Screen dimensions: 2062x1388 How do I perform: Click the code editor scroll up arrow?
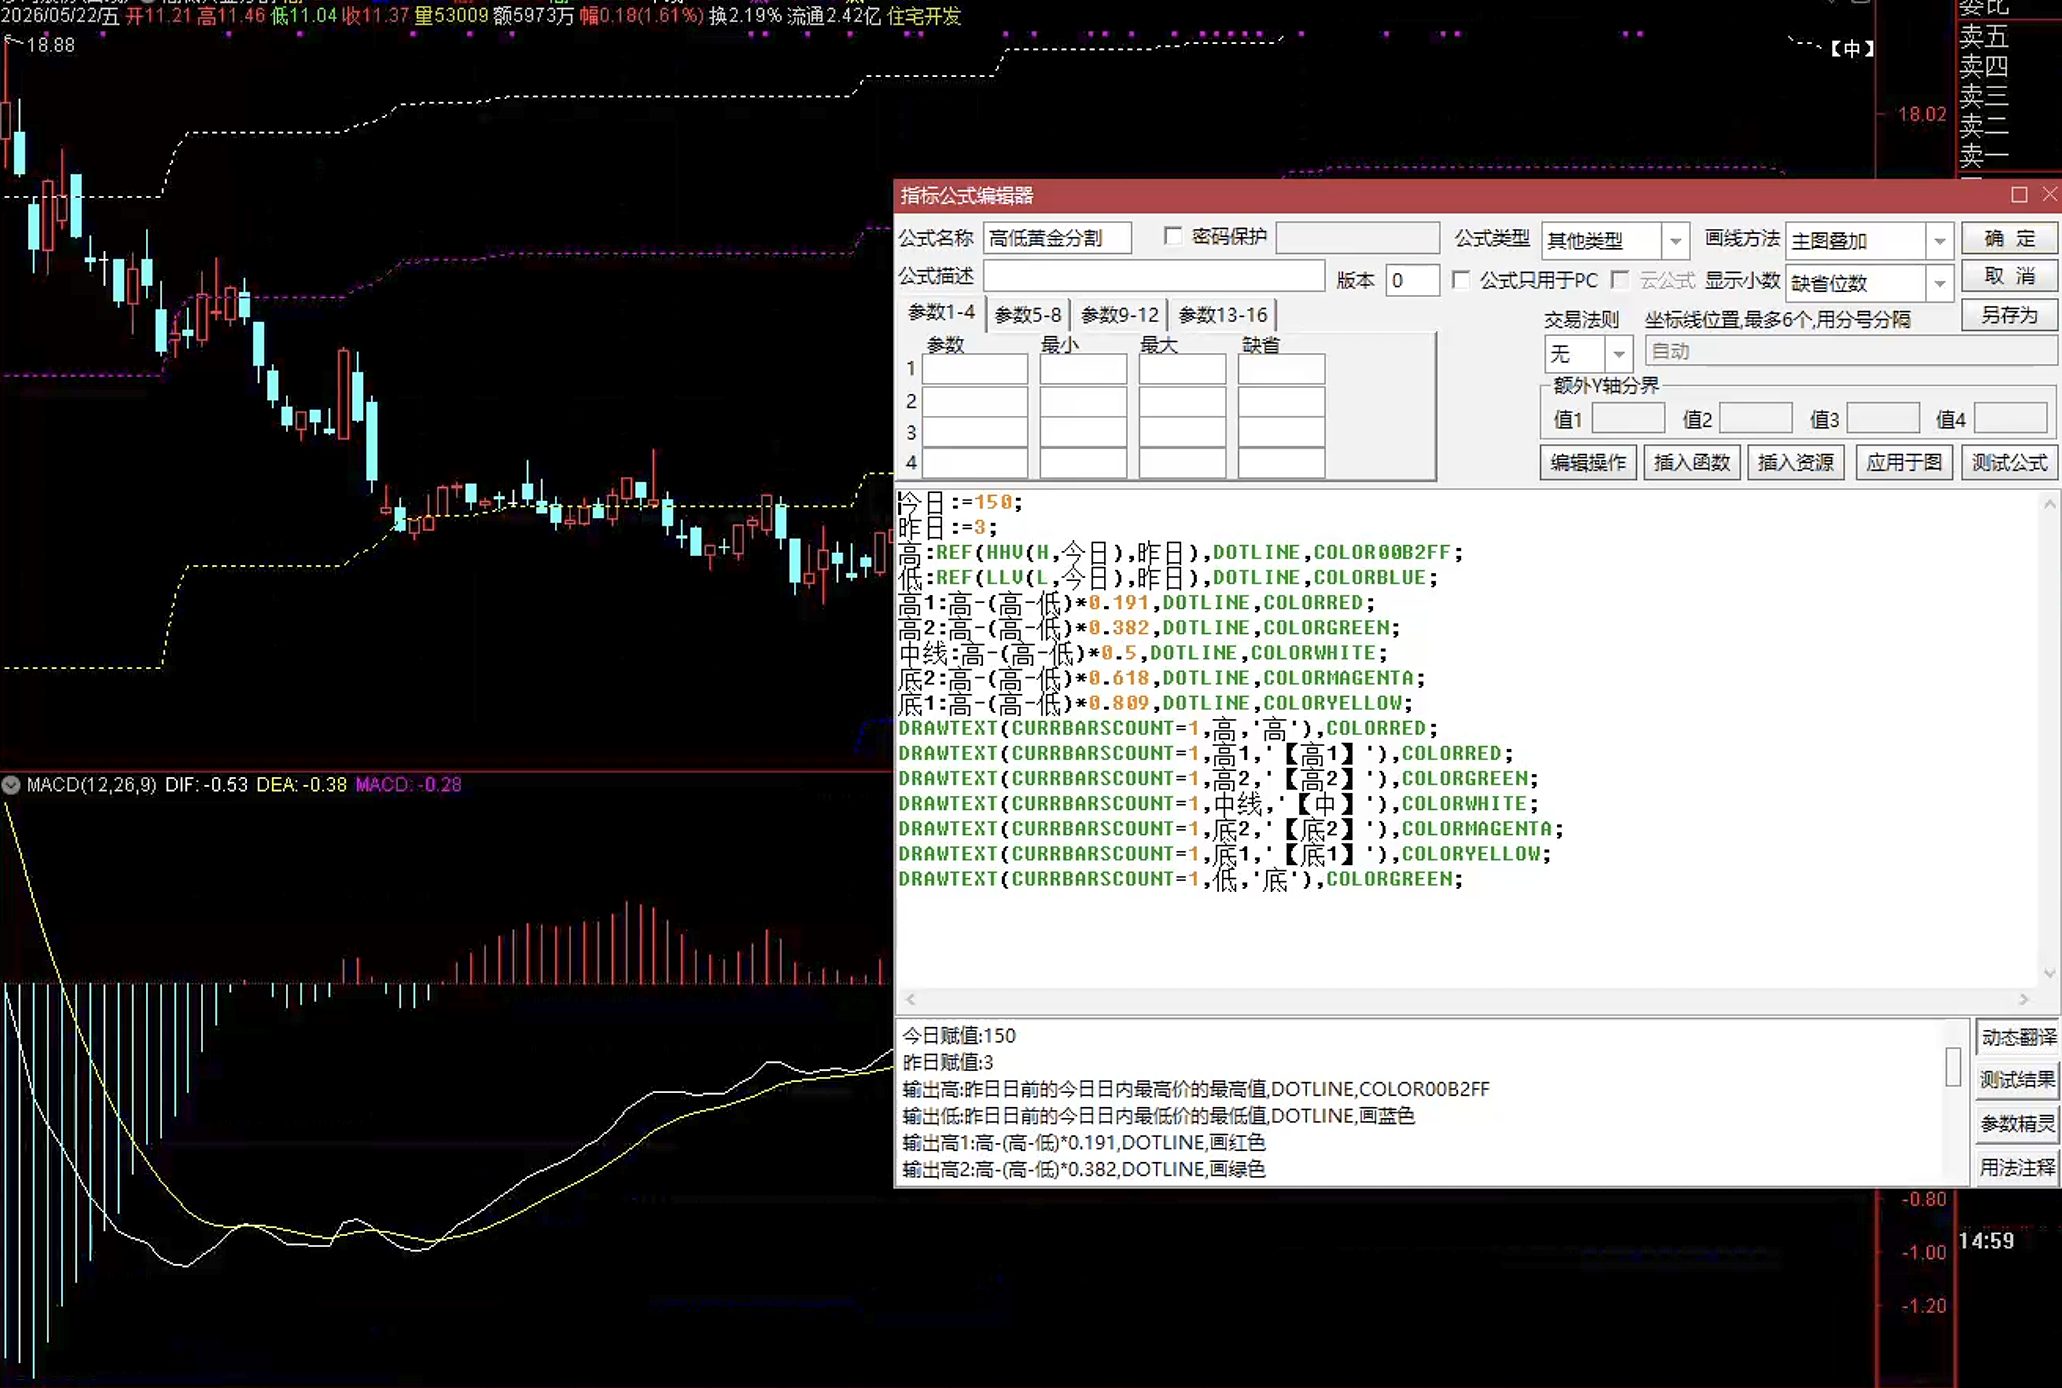(x=2049, y=505)
